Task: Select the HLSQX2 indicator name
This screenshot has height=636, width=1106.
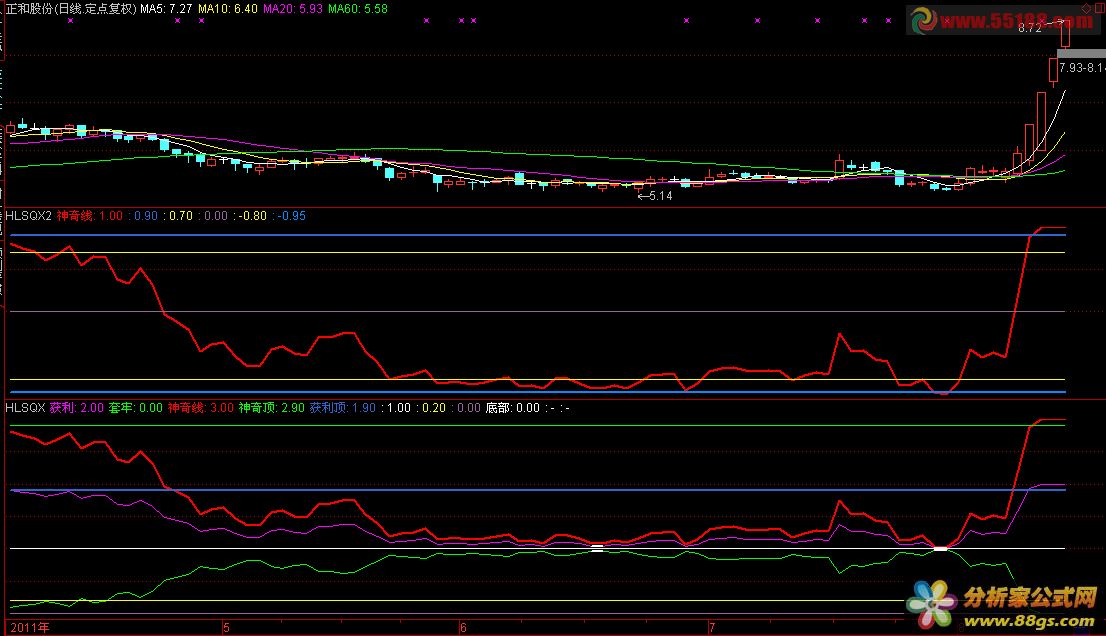Action: tap(28, 216)
